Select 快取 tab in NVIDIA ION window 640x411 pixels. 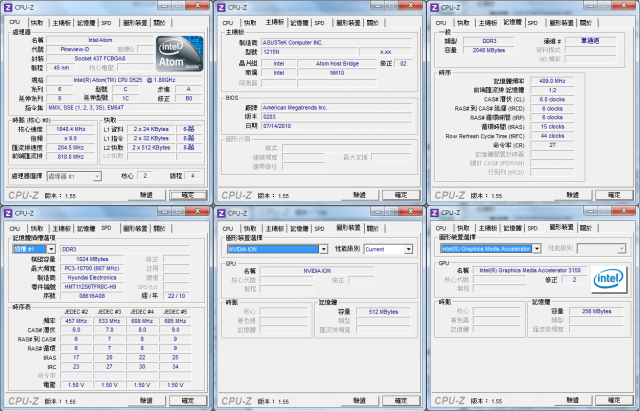pyautogui.click(x=250, y=229)
